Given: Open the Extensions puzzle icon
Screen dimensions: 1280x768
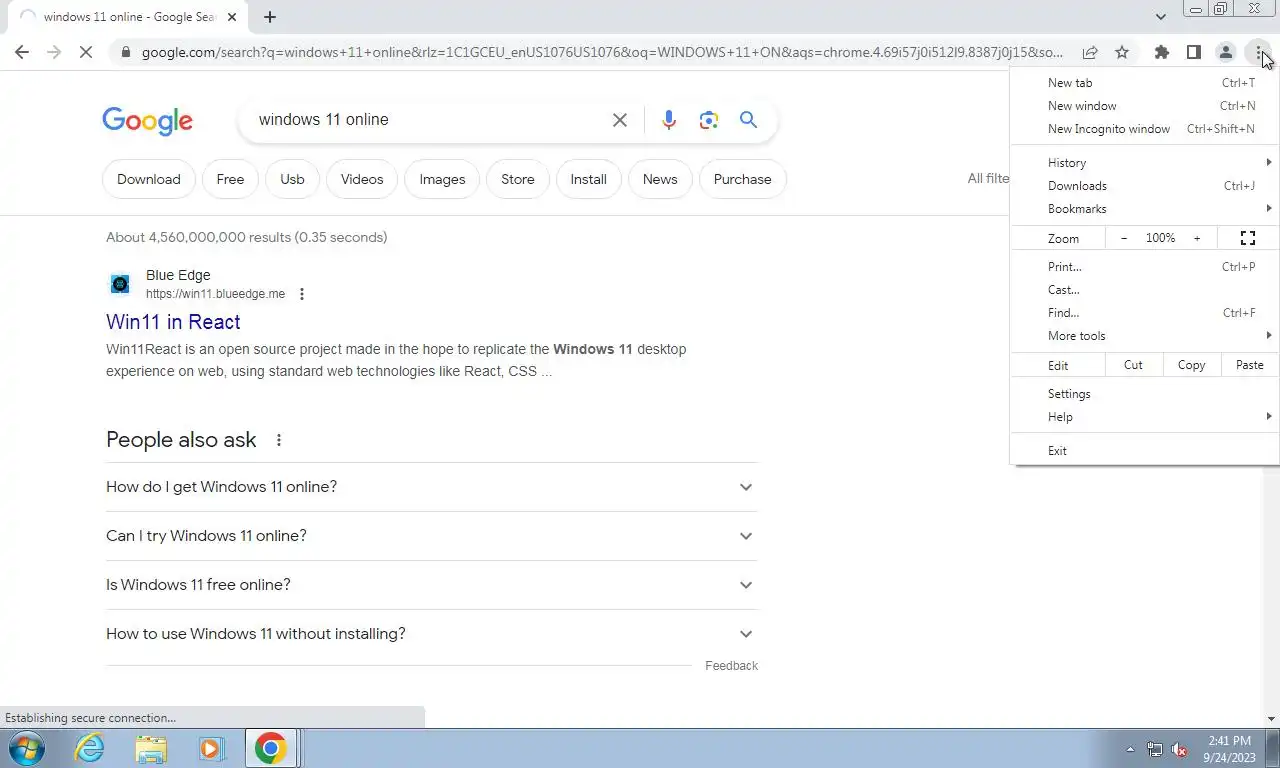Looking at the screenshot, I should click(1161, 52).
